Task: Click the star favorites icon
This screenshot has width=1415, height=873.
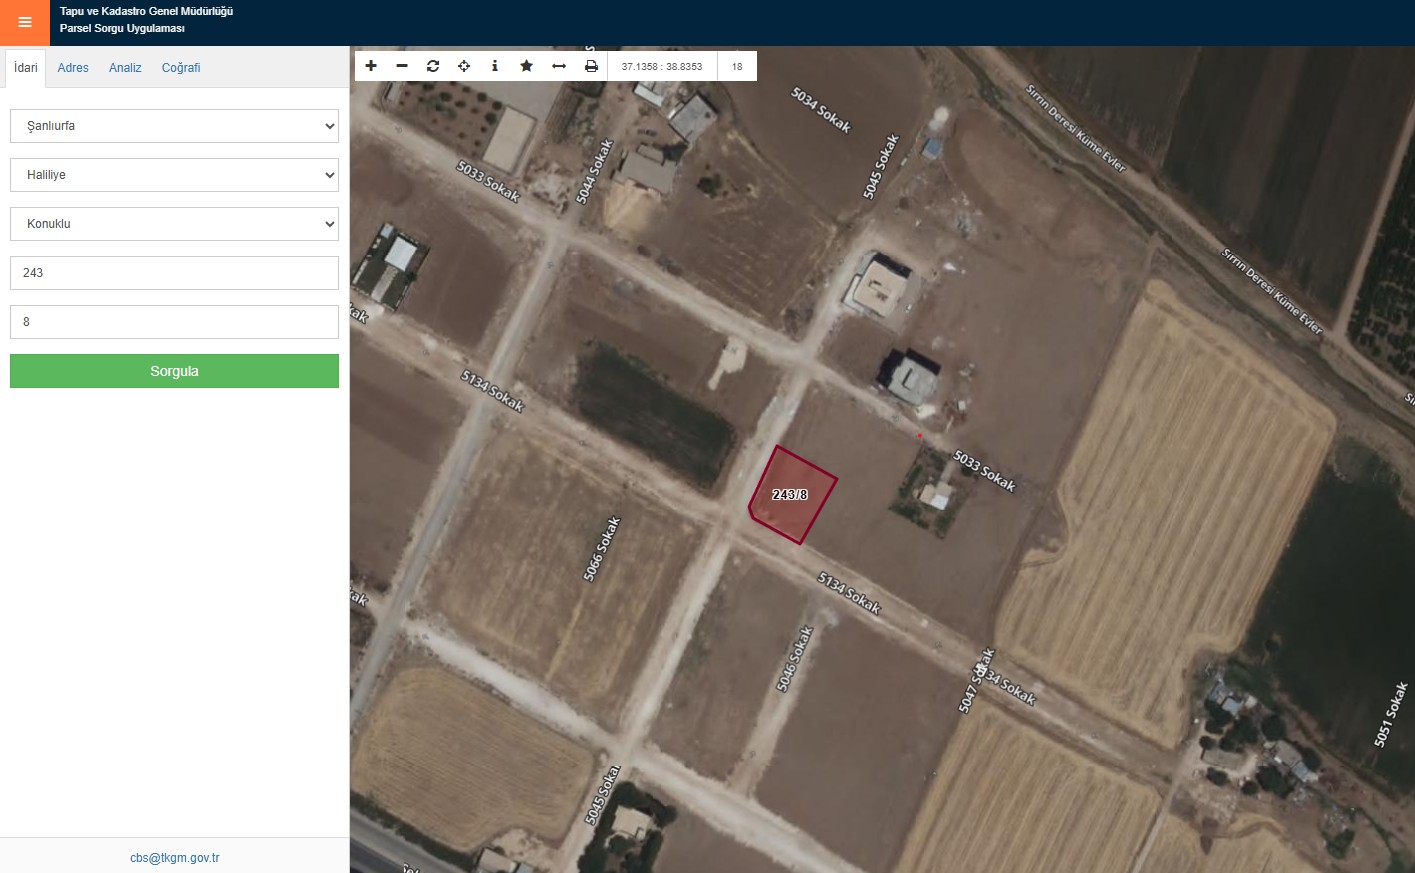Action: click(x=526, y=66)
